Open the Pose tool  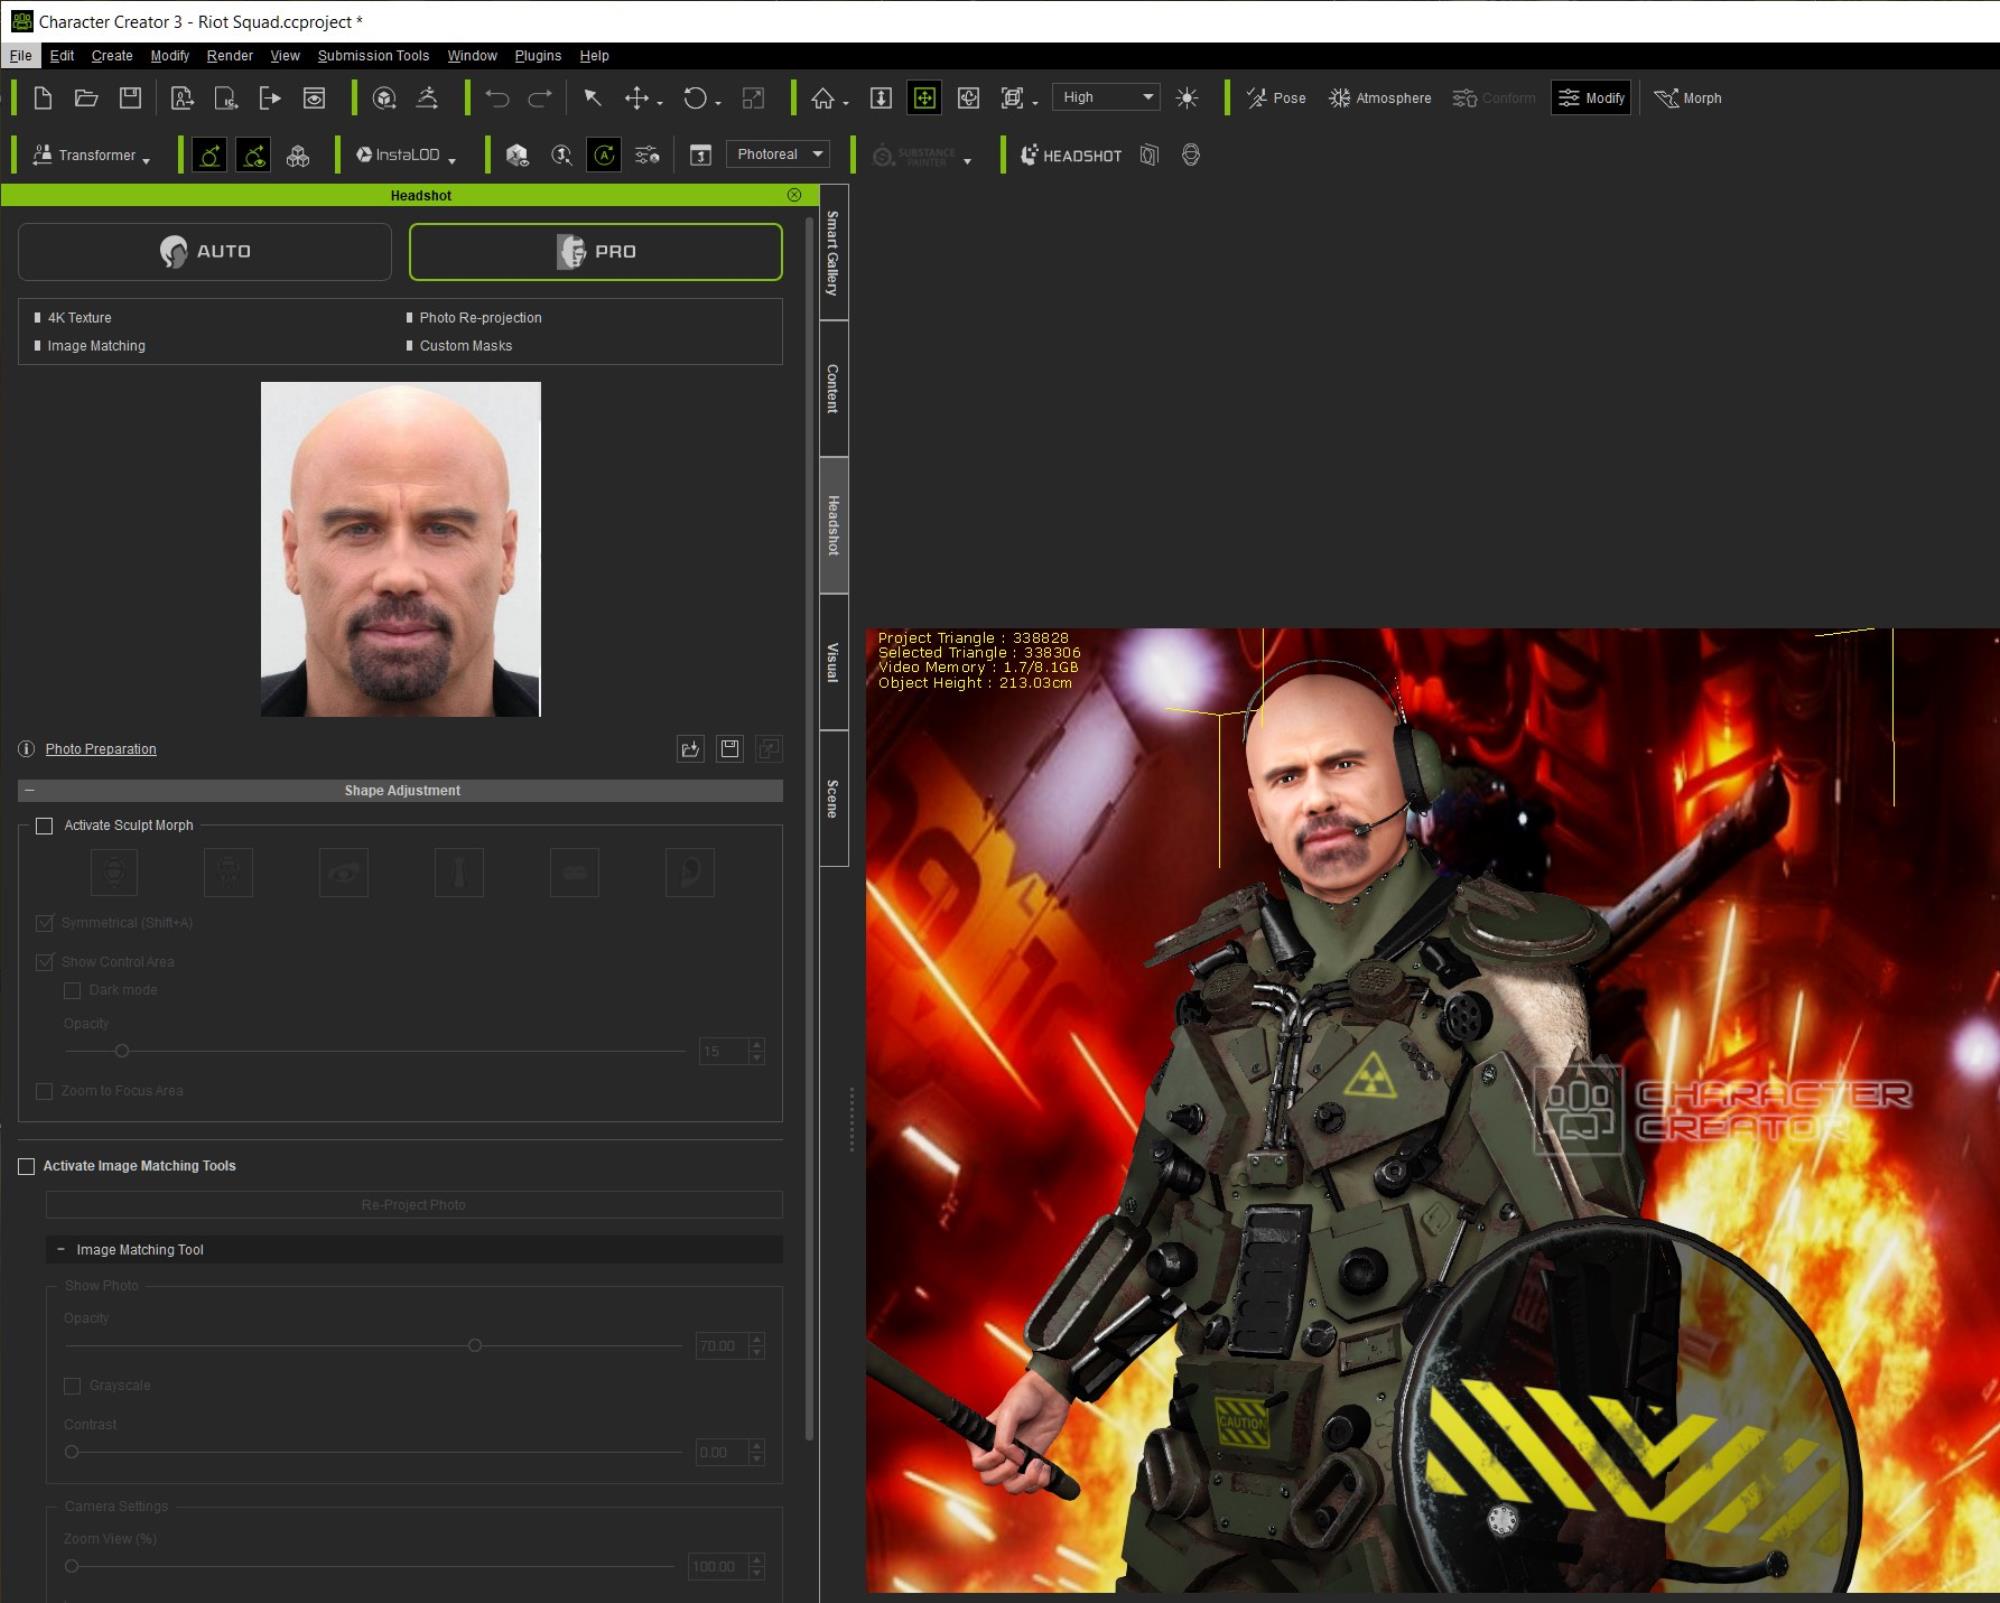[1276, 98]
